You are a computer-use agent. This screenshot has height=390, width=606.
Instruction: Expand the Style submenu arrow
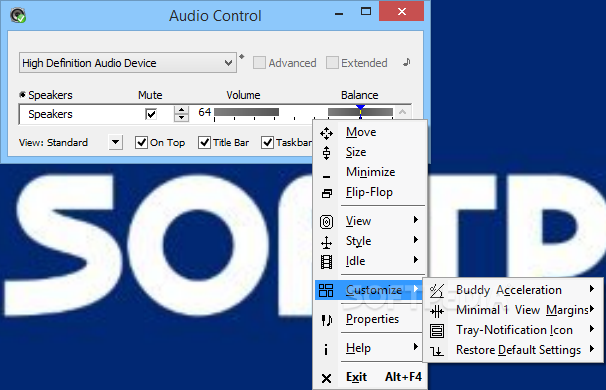[x=416, y=240]
